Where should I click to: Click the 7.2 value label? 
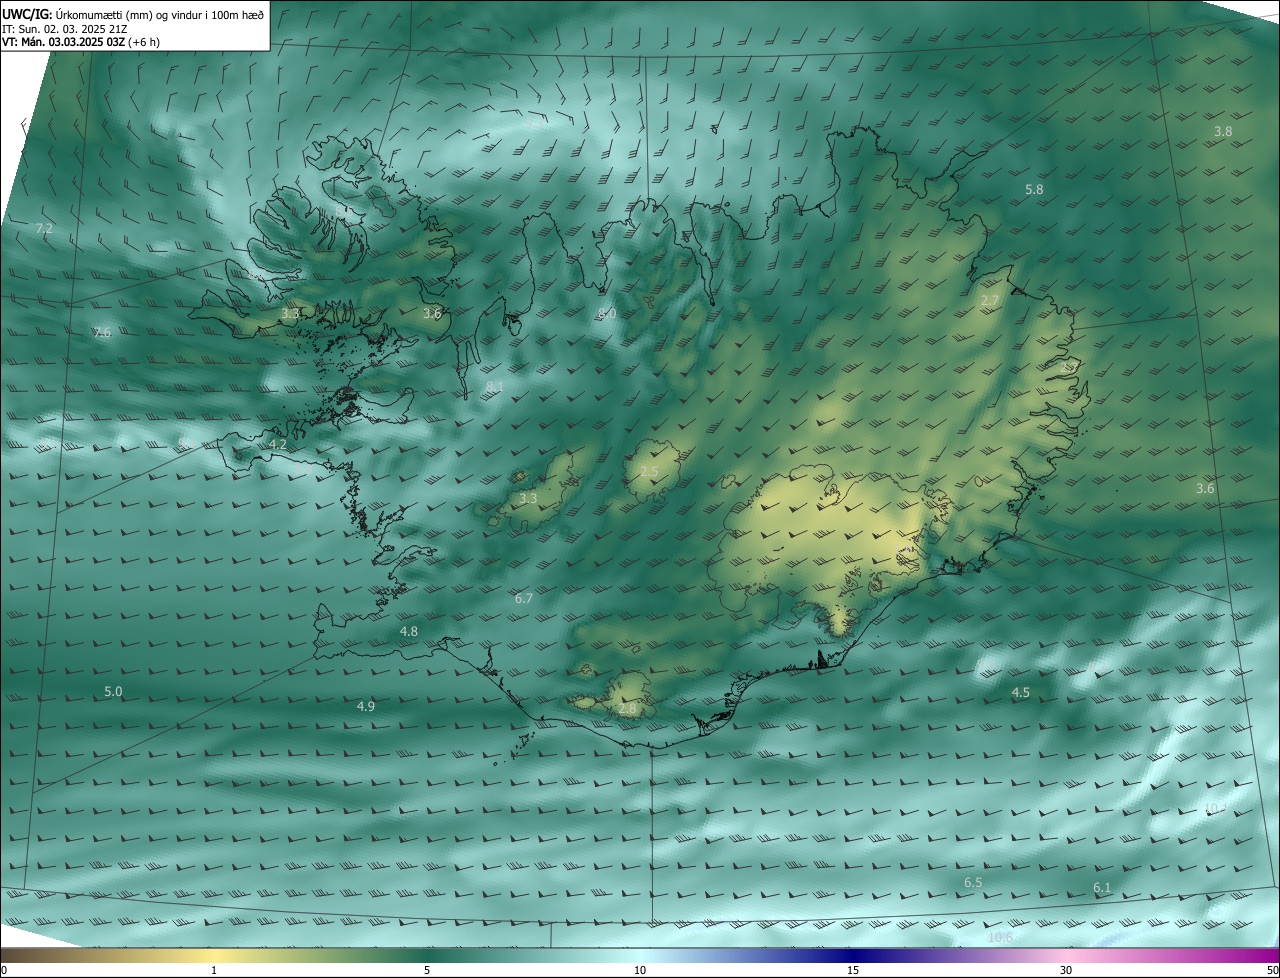click(44, 229)
